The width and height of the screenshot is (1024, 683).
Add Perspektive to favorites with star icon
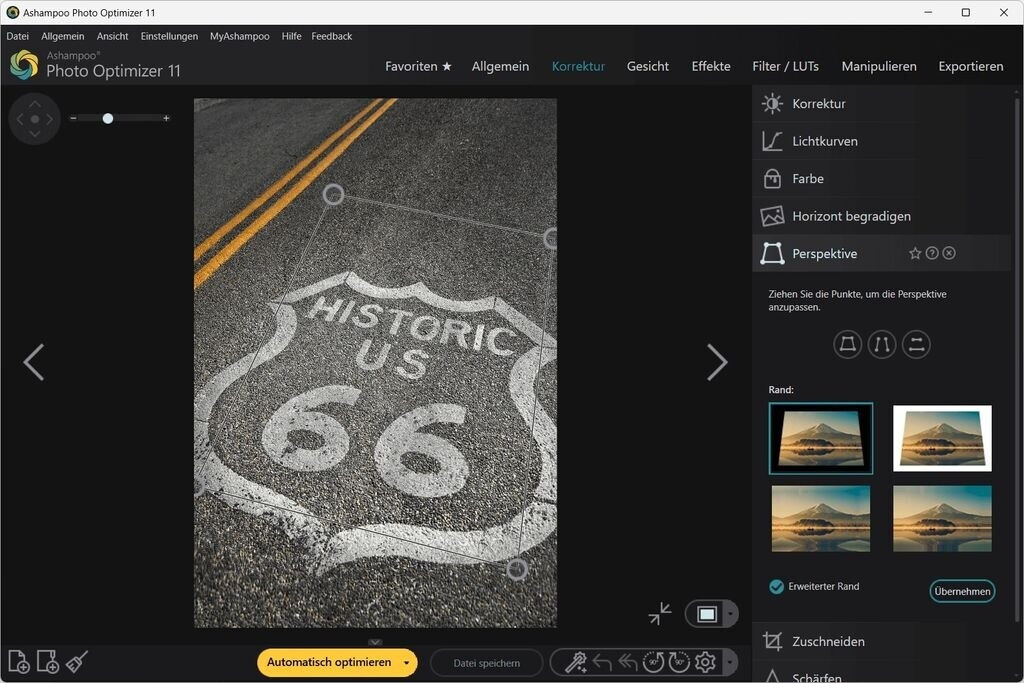click(x=915, y=254)
